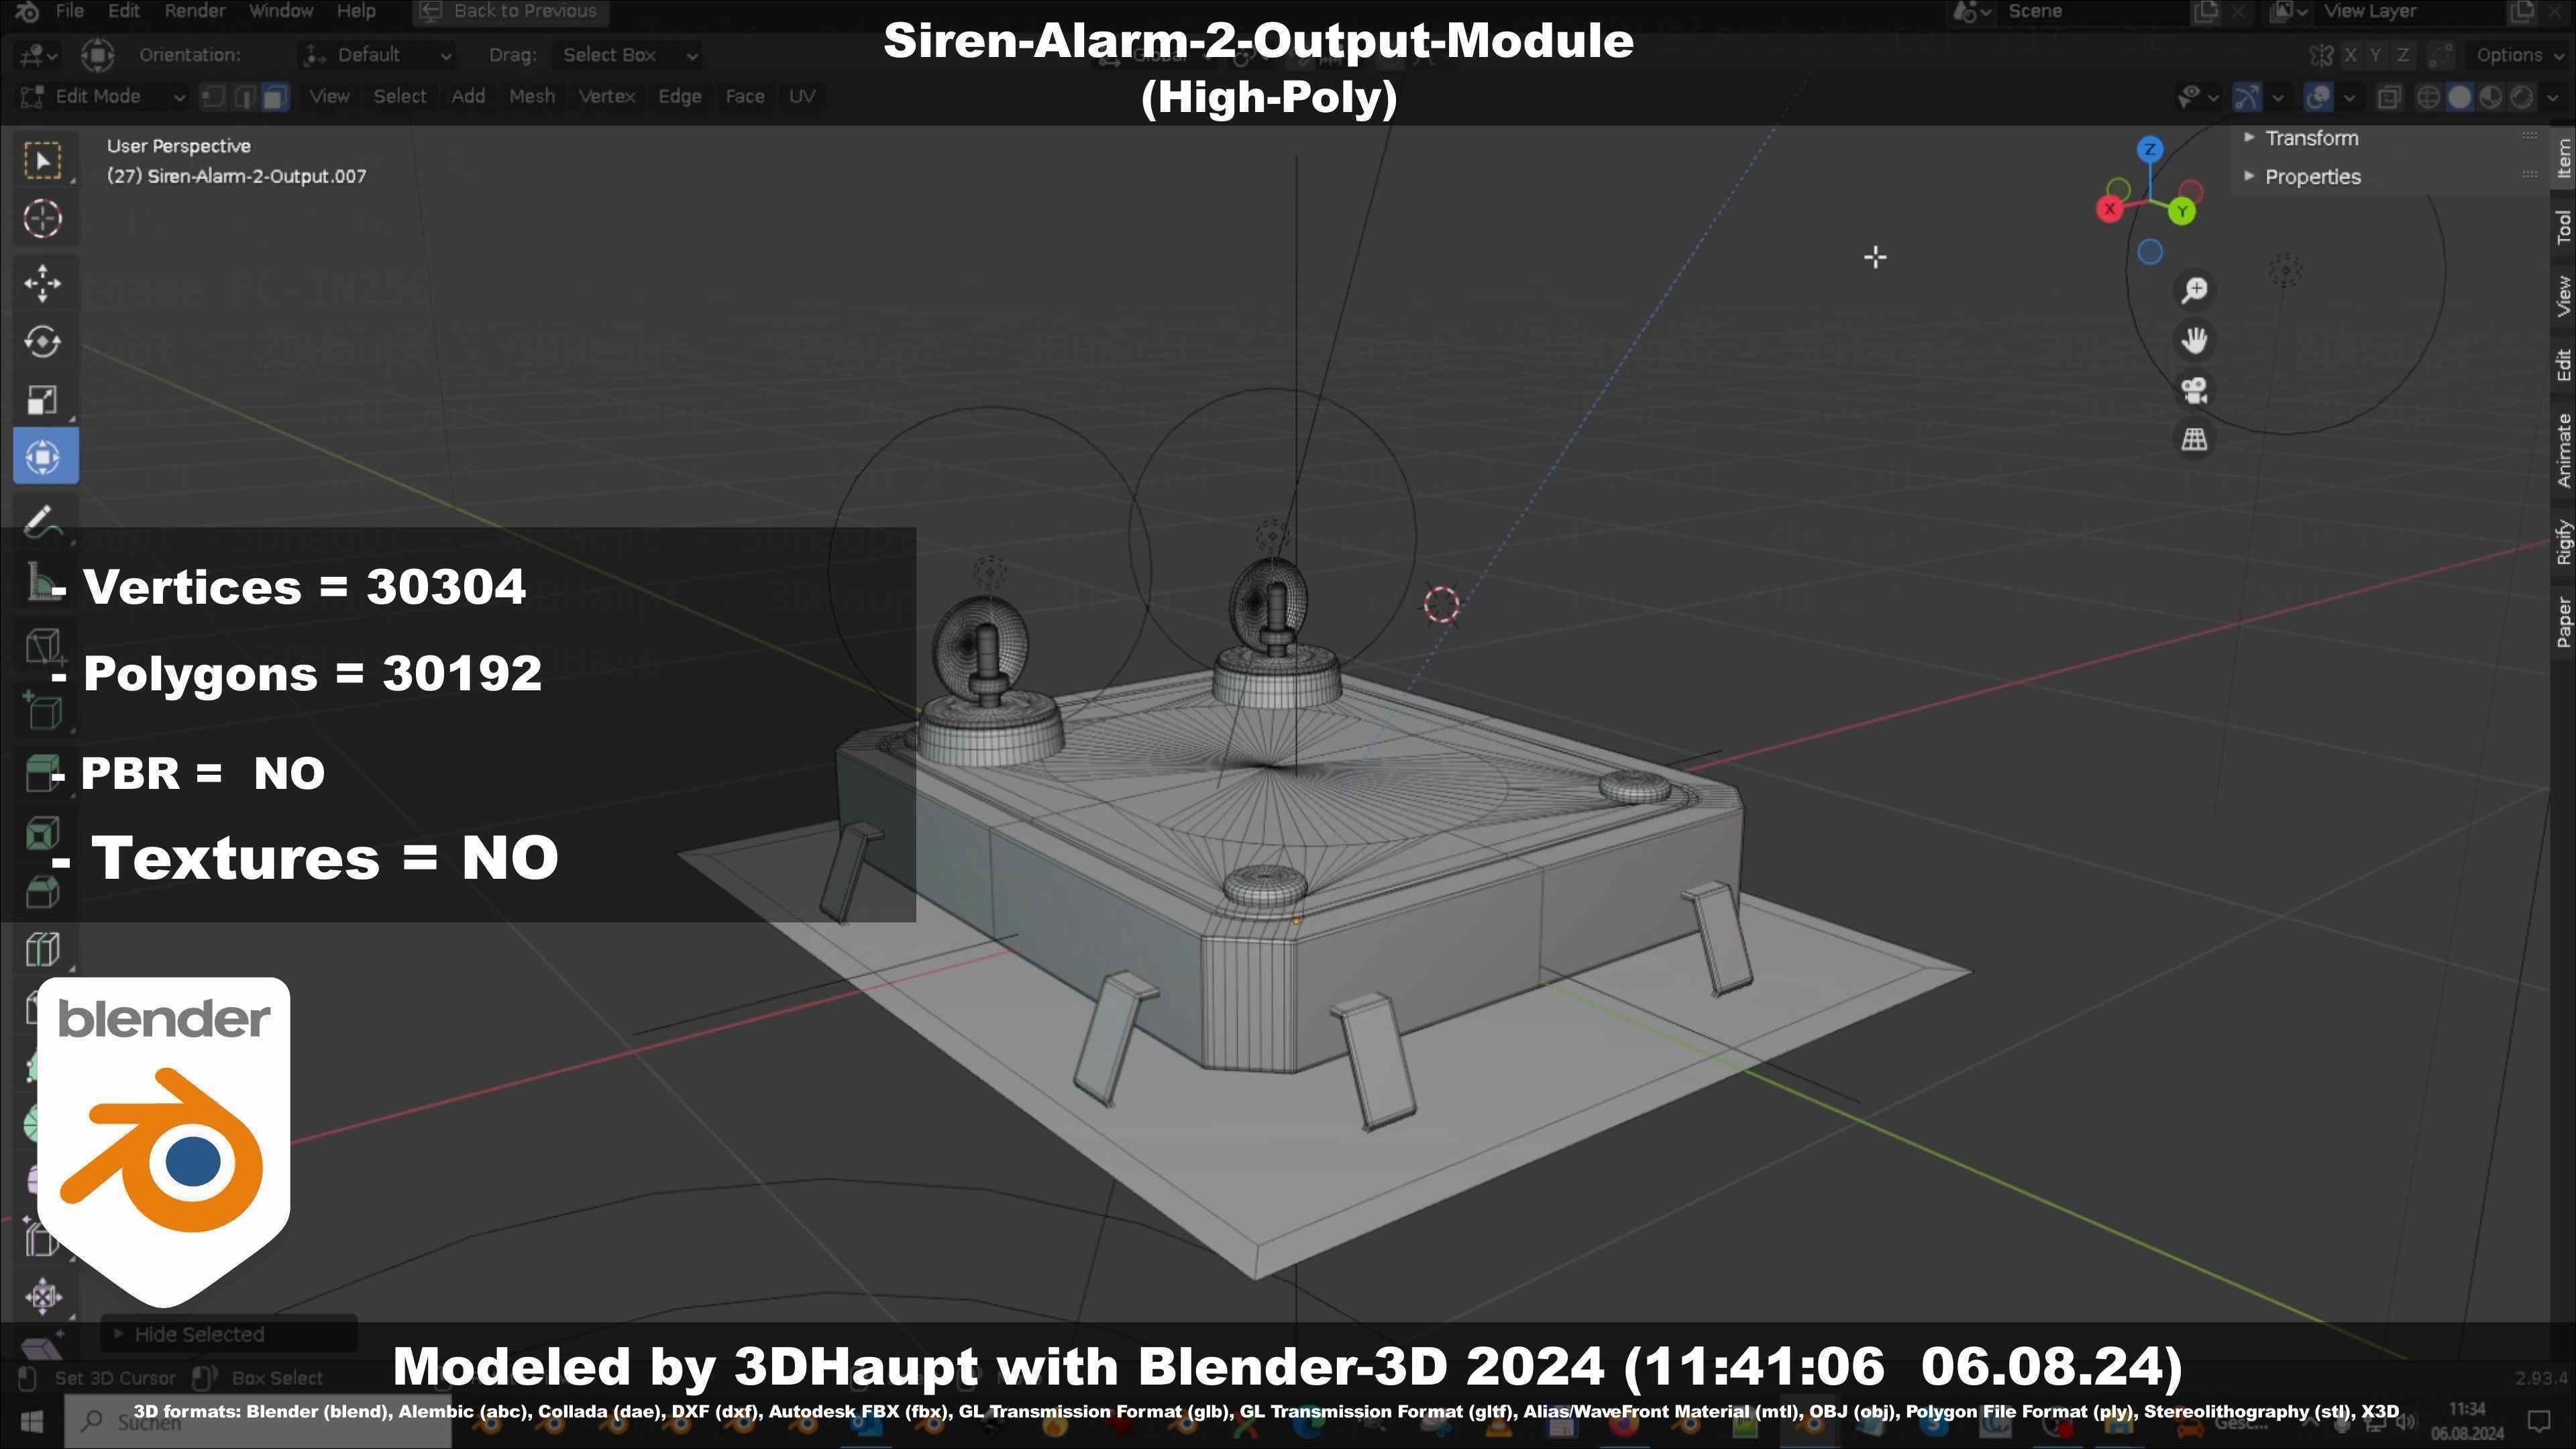Viewport: 2576px width, 1449px height.
Task: Open Windows notification center icon
Action: click(2538, 1421)
